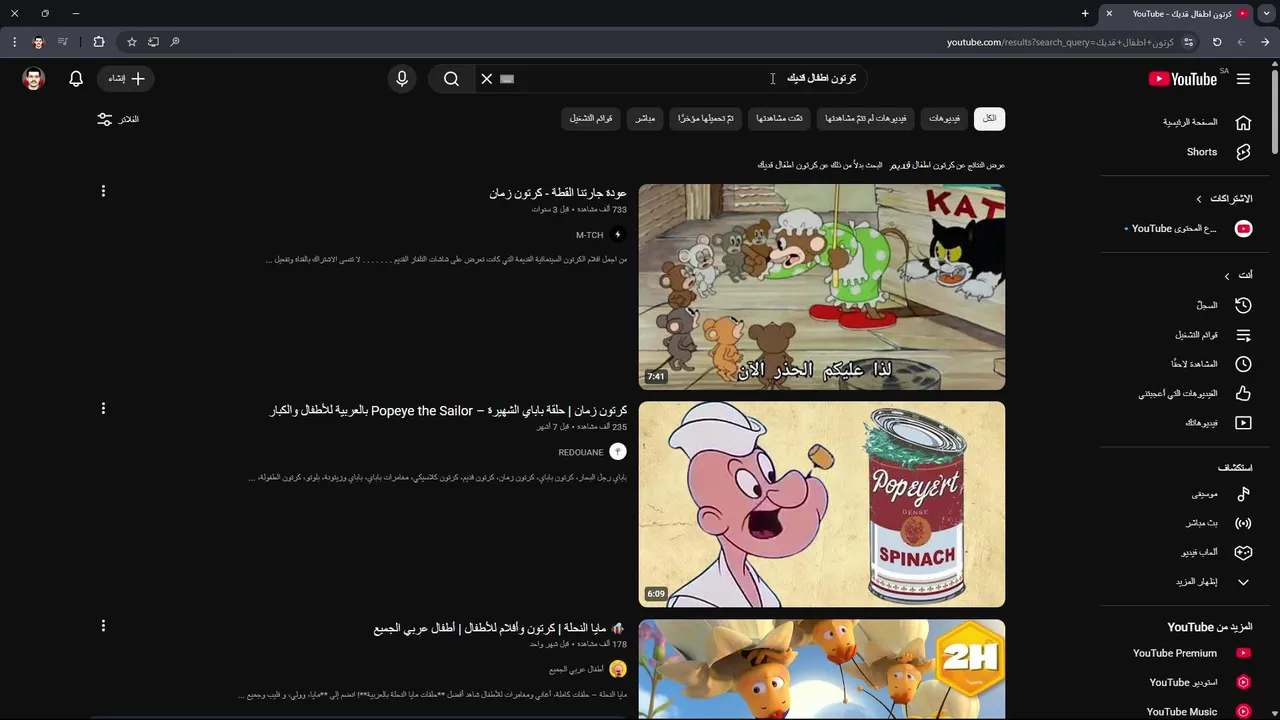Play the Maya the Bee 2H thumbnail
This screenshot has width=1280, height=720.
pyautogui.click(x=822, y=670)
